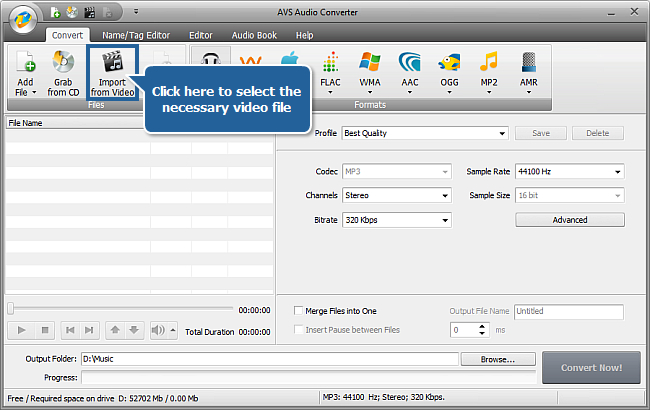The image size is (650, 410).
Task: Click the Save profile button
Action: click(541, 133)
